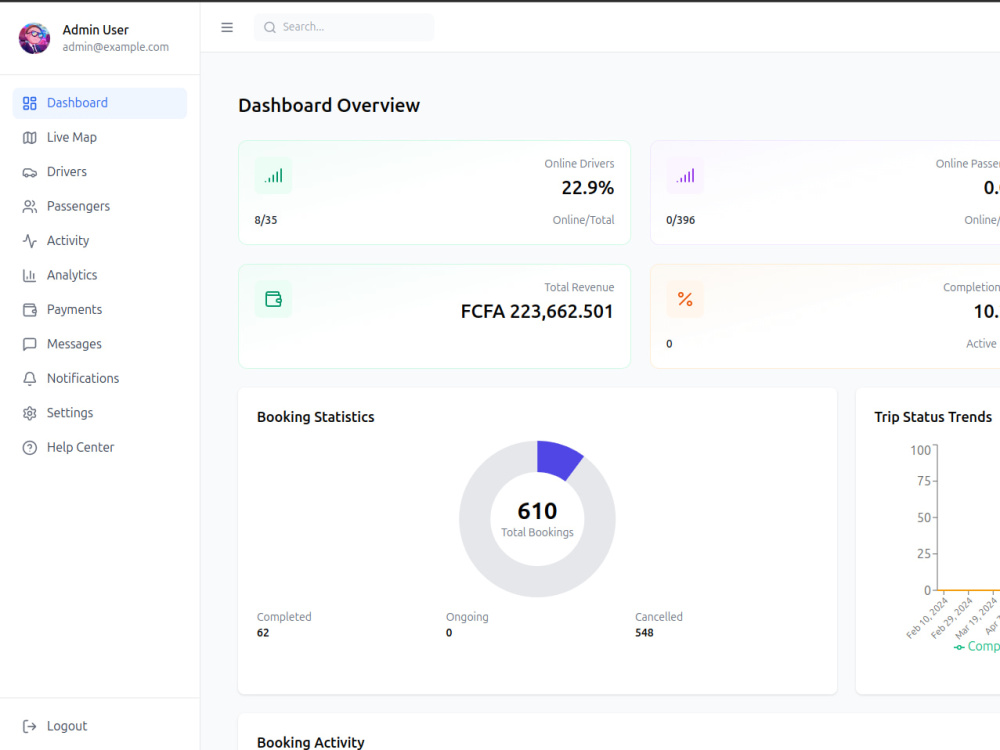This screenshot has height=750, width=1000.
Task: Click the people icon beside Passengers
Action: (x=29, y=207)
